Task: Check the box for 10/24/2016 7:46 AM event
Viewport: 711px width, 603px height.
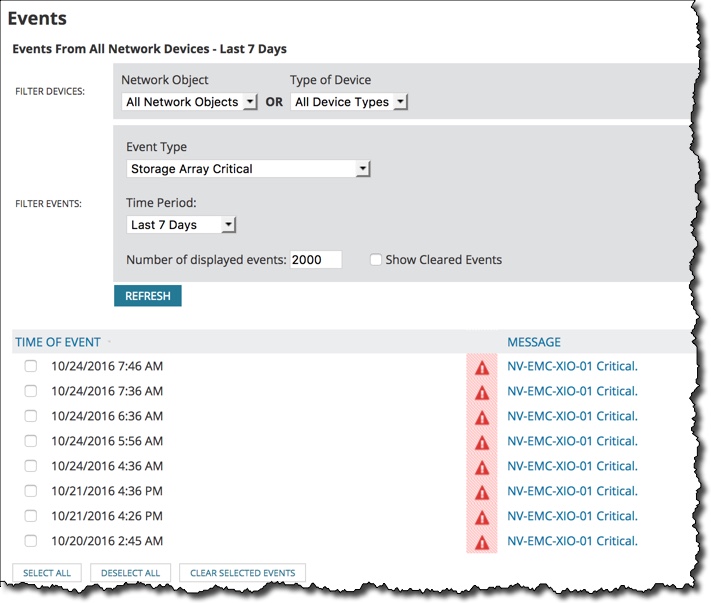Action: pyautogui.click(x=30, y=366)
